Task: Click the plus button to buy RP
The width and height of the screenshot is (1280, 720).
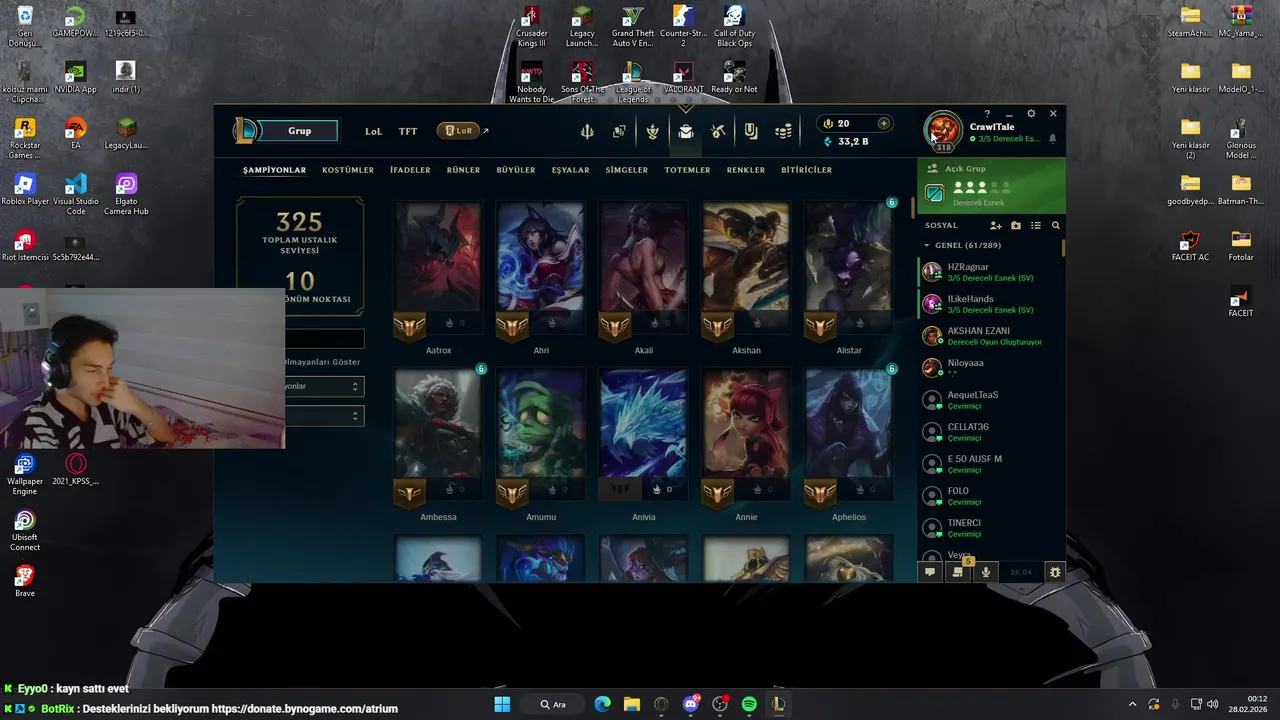Action: [x=883, y=123]
